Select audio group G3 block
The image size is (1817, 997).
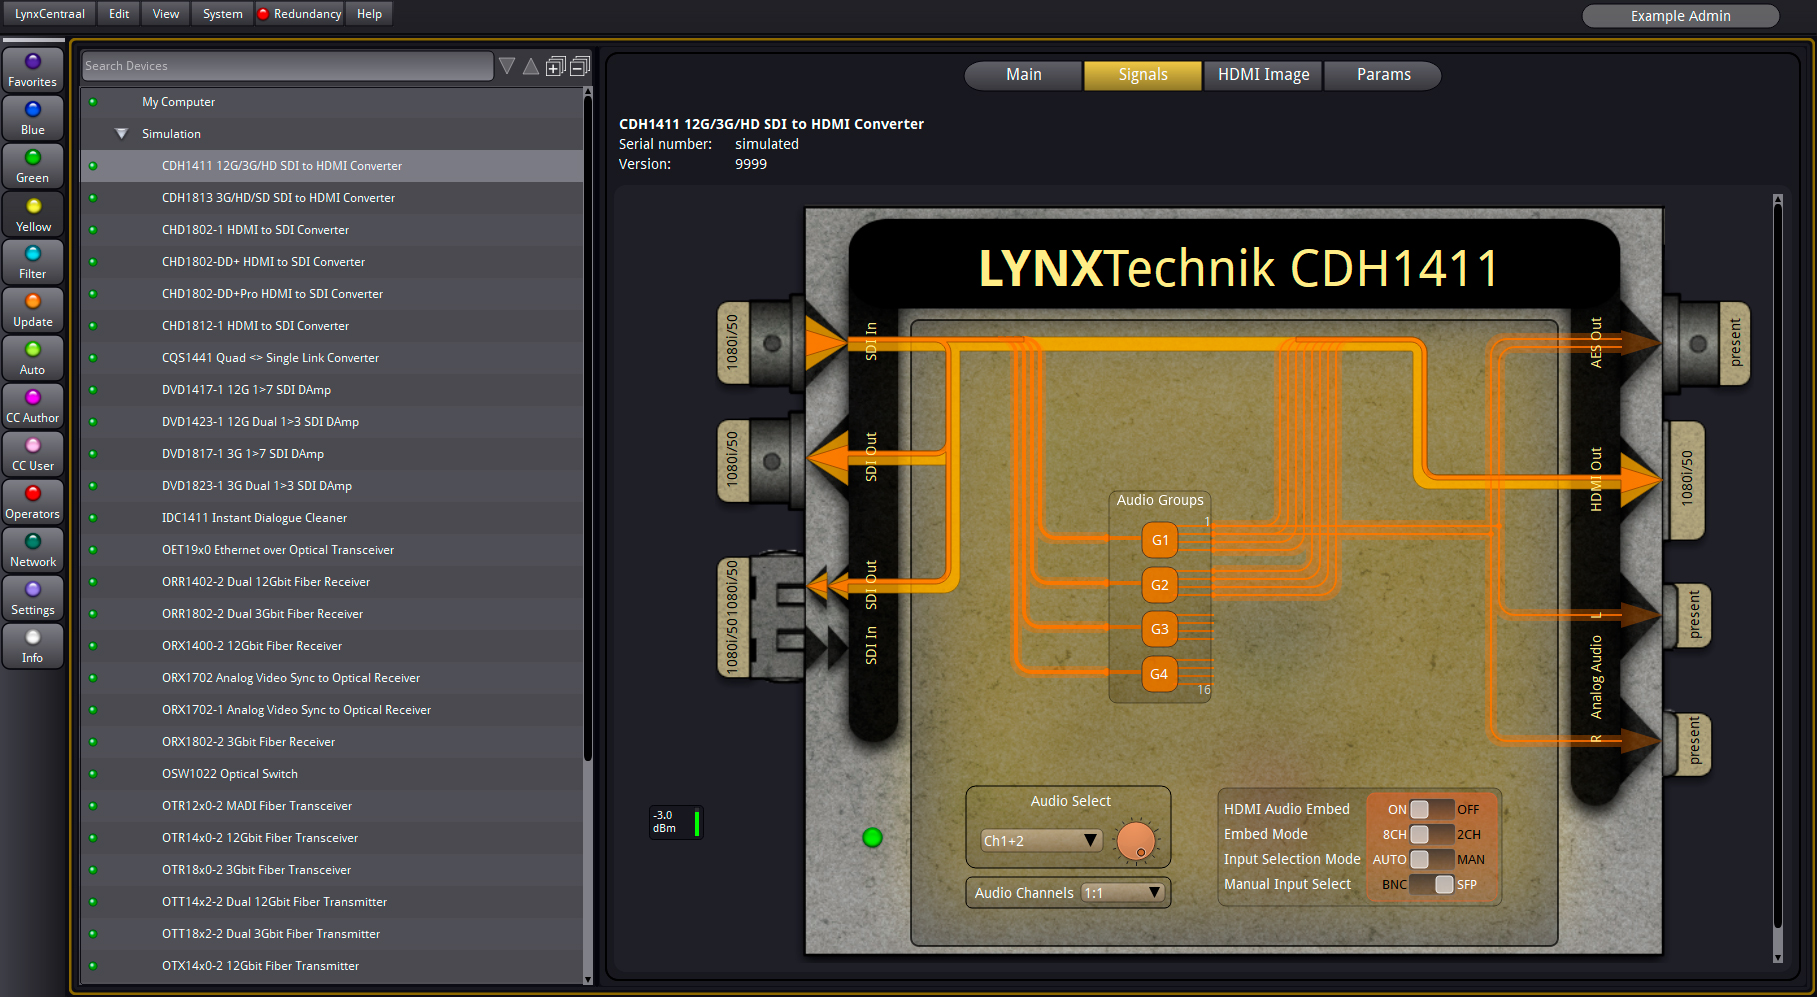(x=1160, y=629)
